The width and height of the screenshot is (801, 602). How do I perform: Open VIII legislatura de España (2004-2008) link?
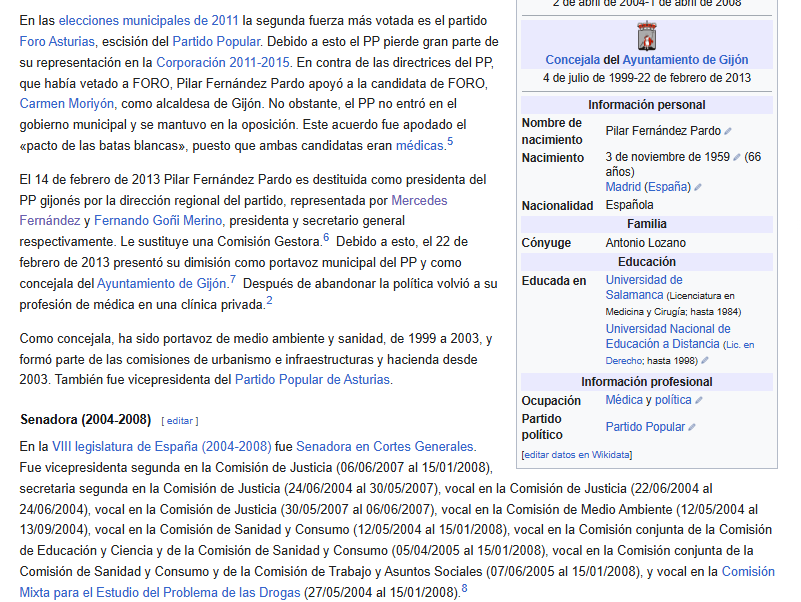pos(161,447)
